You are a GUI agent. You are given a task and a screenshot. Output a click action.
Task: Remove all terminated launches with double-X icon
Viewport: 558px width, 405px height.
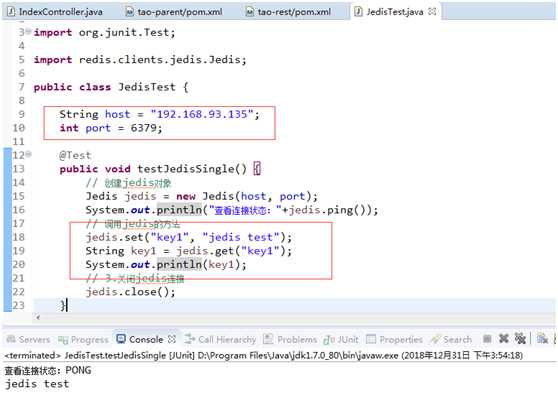point(520,338)
